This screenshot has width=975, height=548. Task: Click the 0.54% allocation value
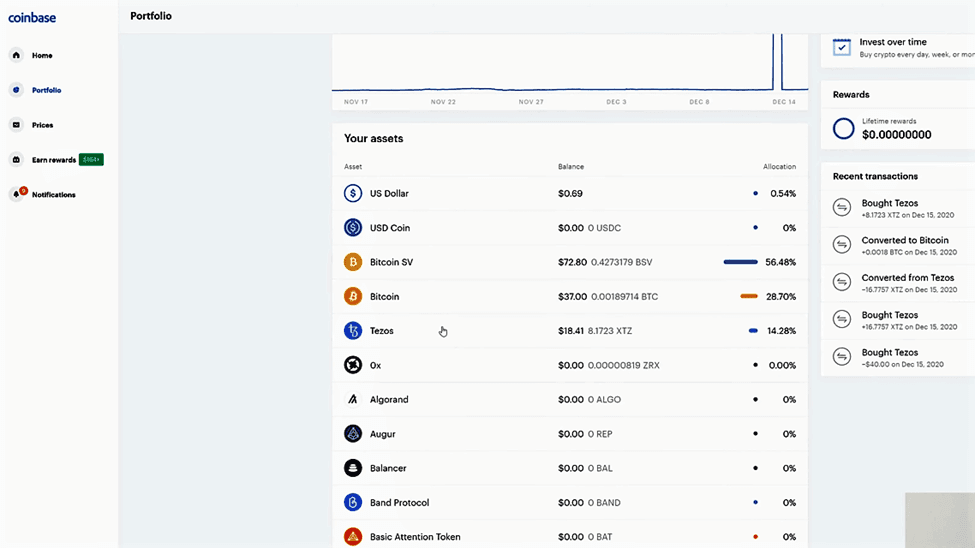pyautogui.click(x=783, y=193)
